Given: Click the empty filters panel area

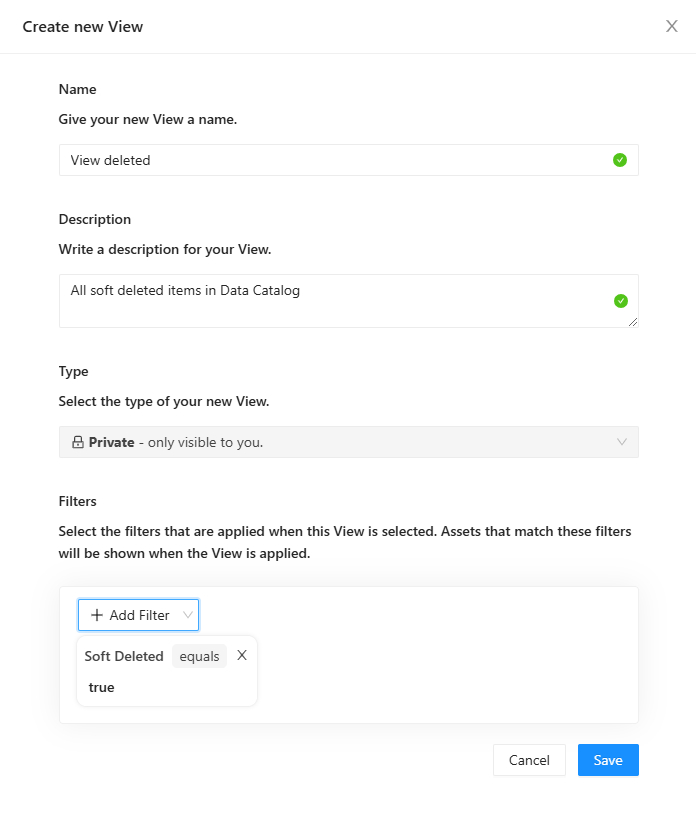Looking at the screenshot, I should (x=450, y=660).
